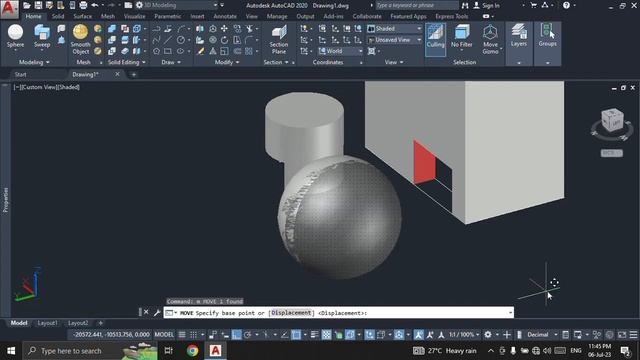Viewport: 640px width, 360px height.
Task: Select the Polygon draw tool
Action: pos(156,51)
